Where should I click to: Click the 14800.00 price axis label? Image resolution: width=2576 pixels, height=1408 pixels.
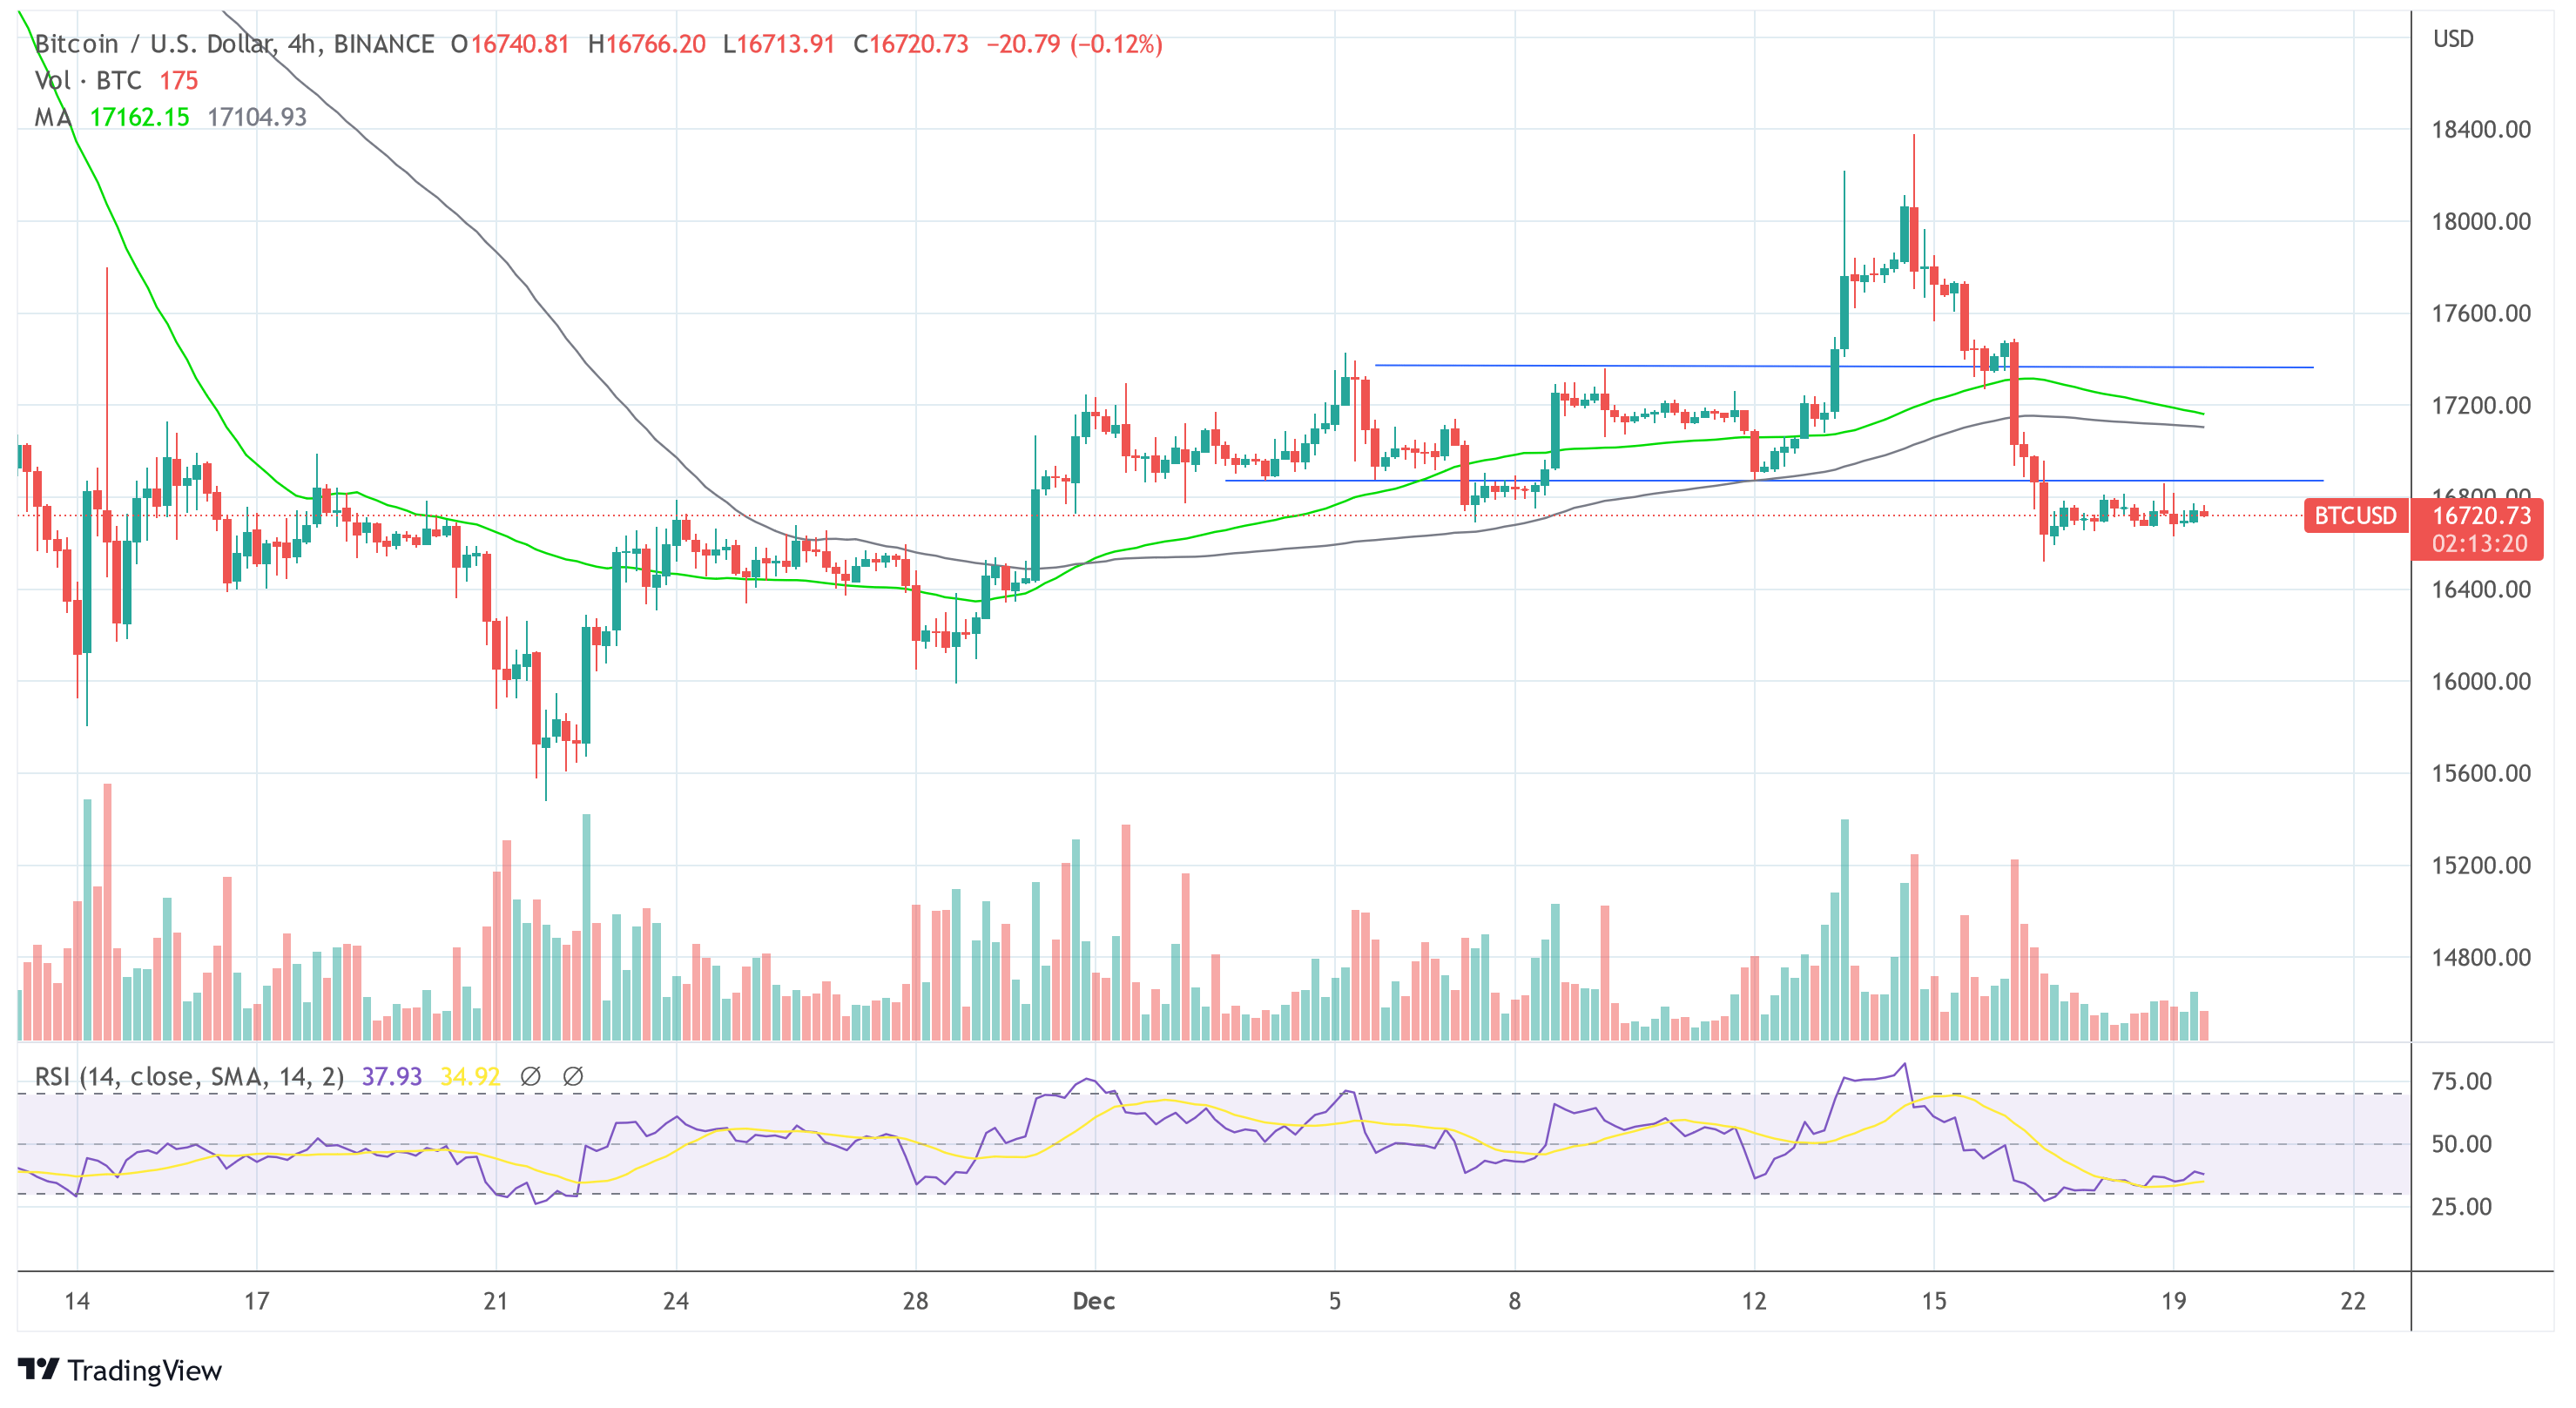point(2481,957)
